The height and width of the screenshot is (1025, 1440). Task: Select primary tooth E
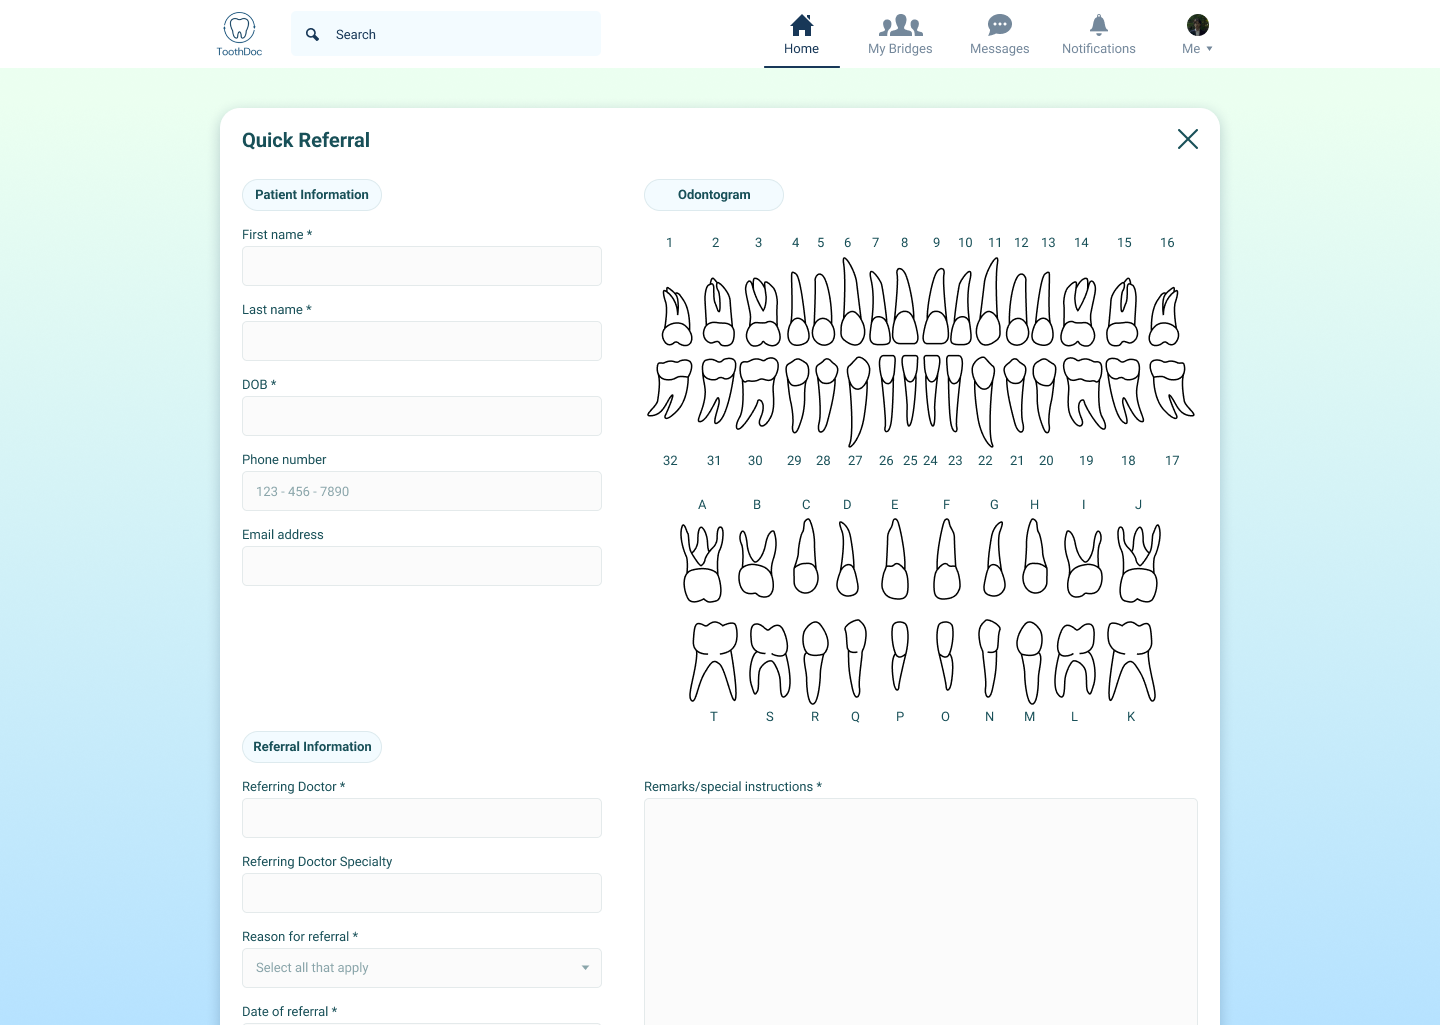[895, 559]
